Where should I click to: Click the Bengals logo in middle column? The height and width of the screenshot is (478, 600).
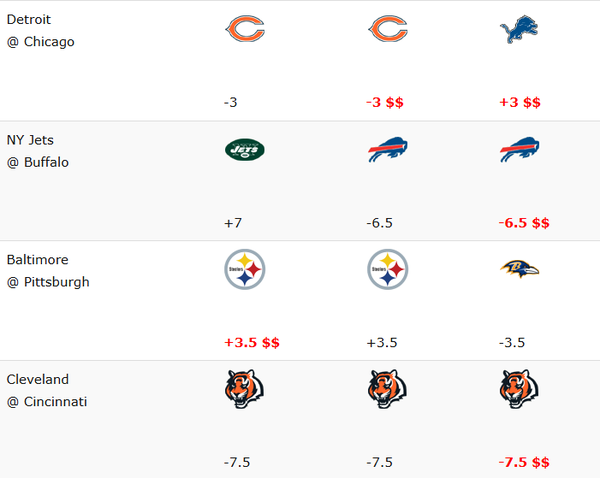[x=387, y=390]
